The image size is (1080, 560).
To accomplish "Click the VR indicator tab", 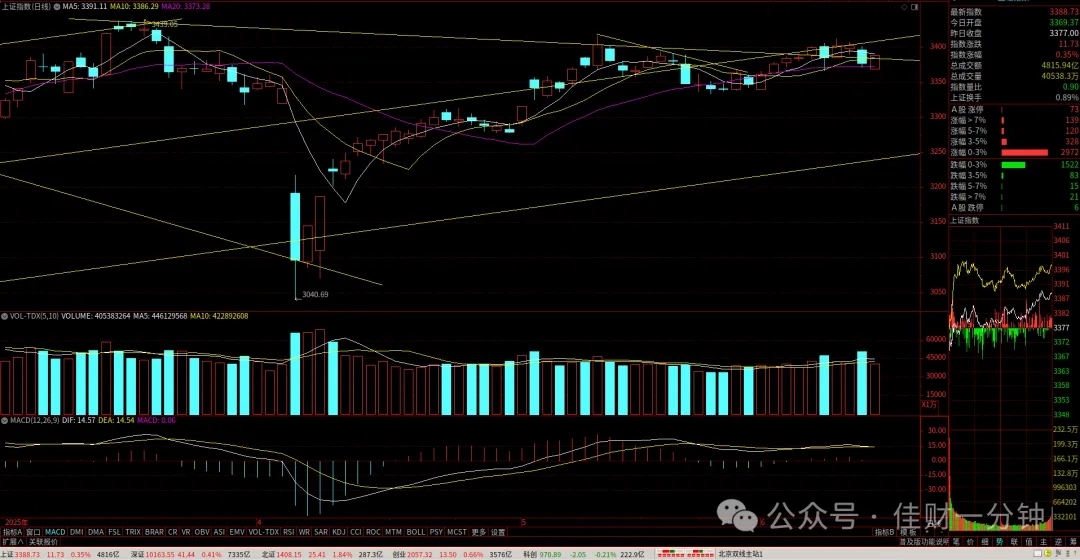I will coord(186,532).
